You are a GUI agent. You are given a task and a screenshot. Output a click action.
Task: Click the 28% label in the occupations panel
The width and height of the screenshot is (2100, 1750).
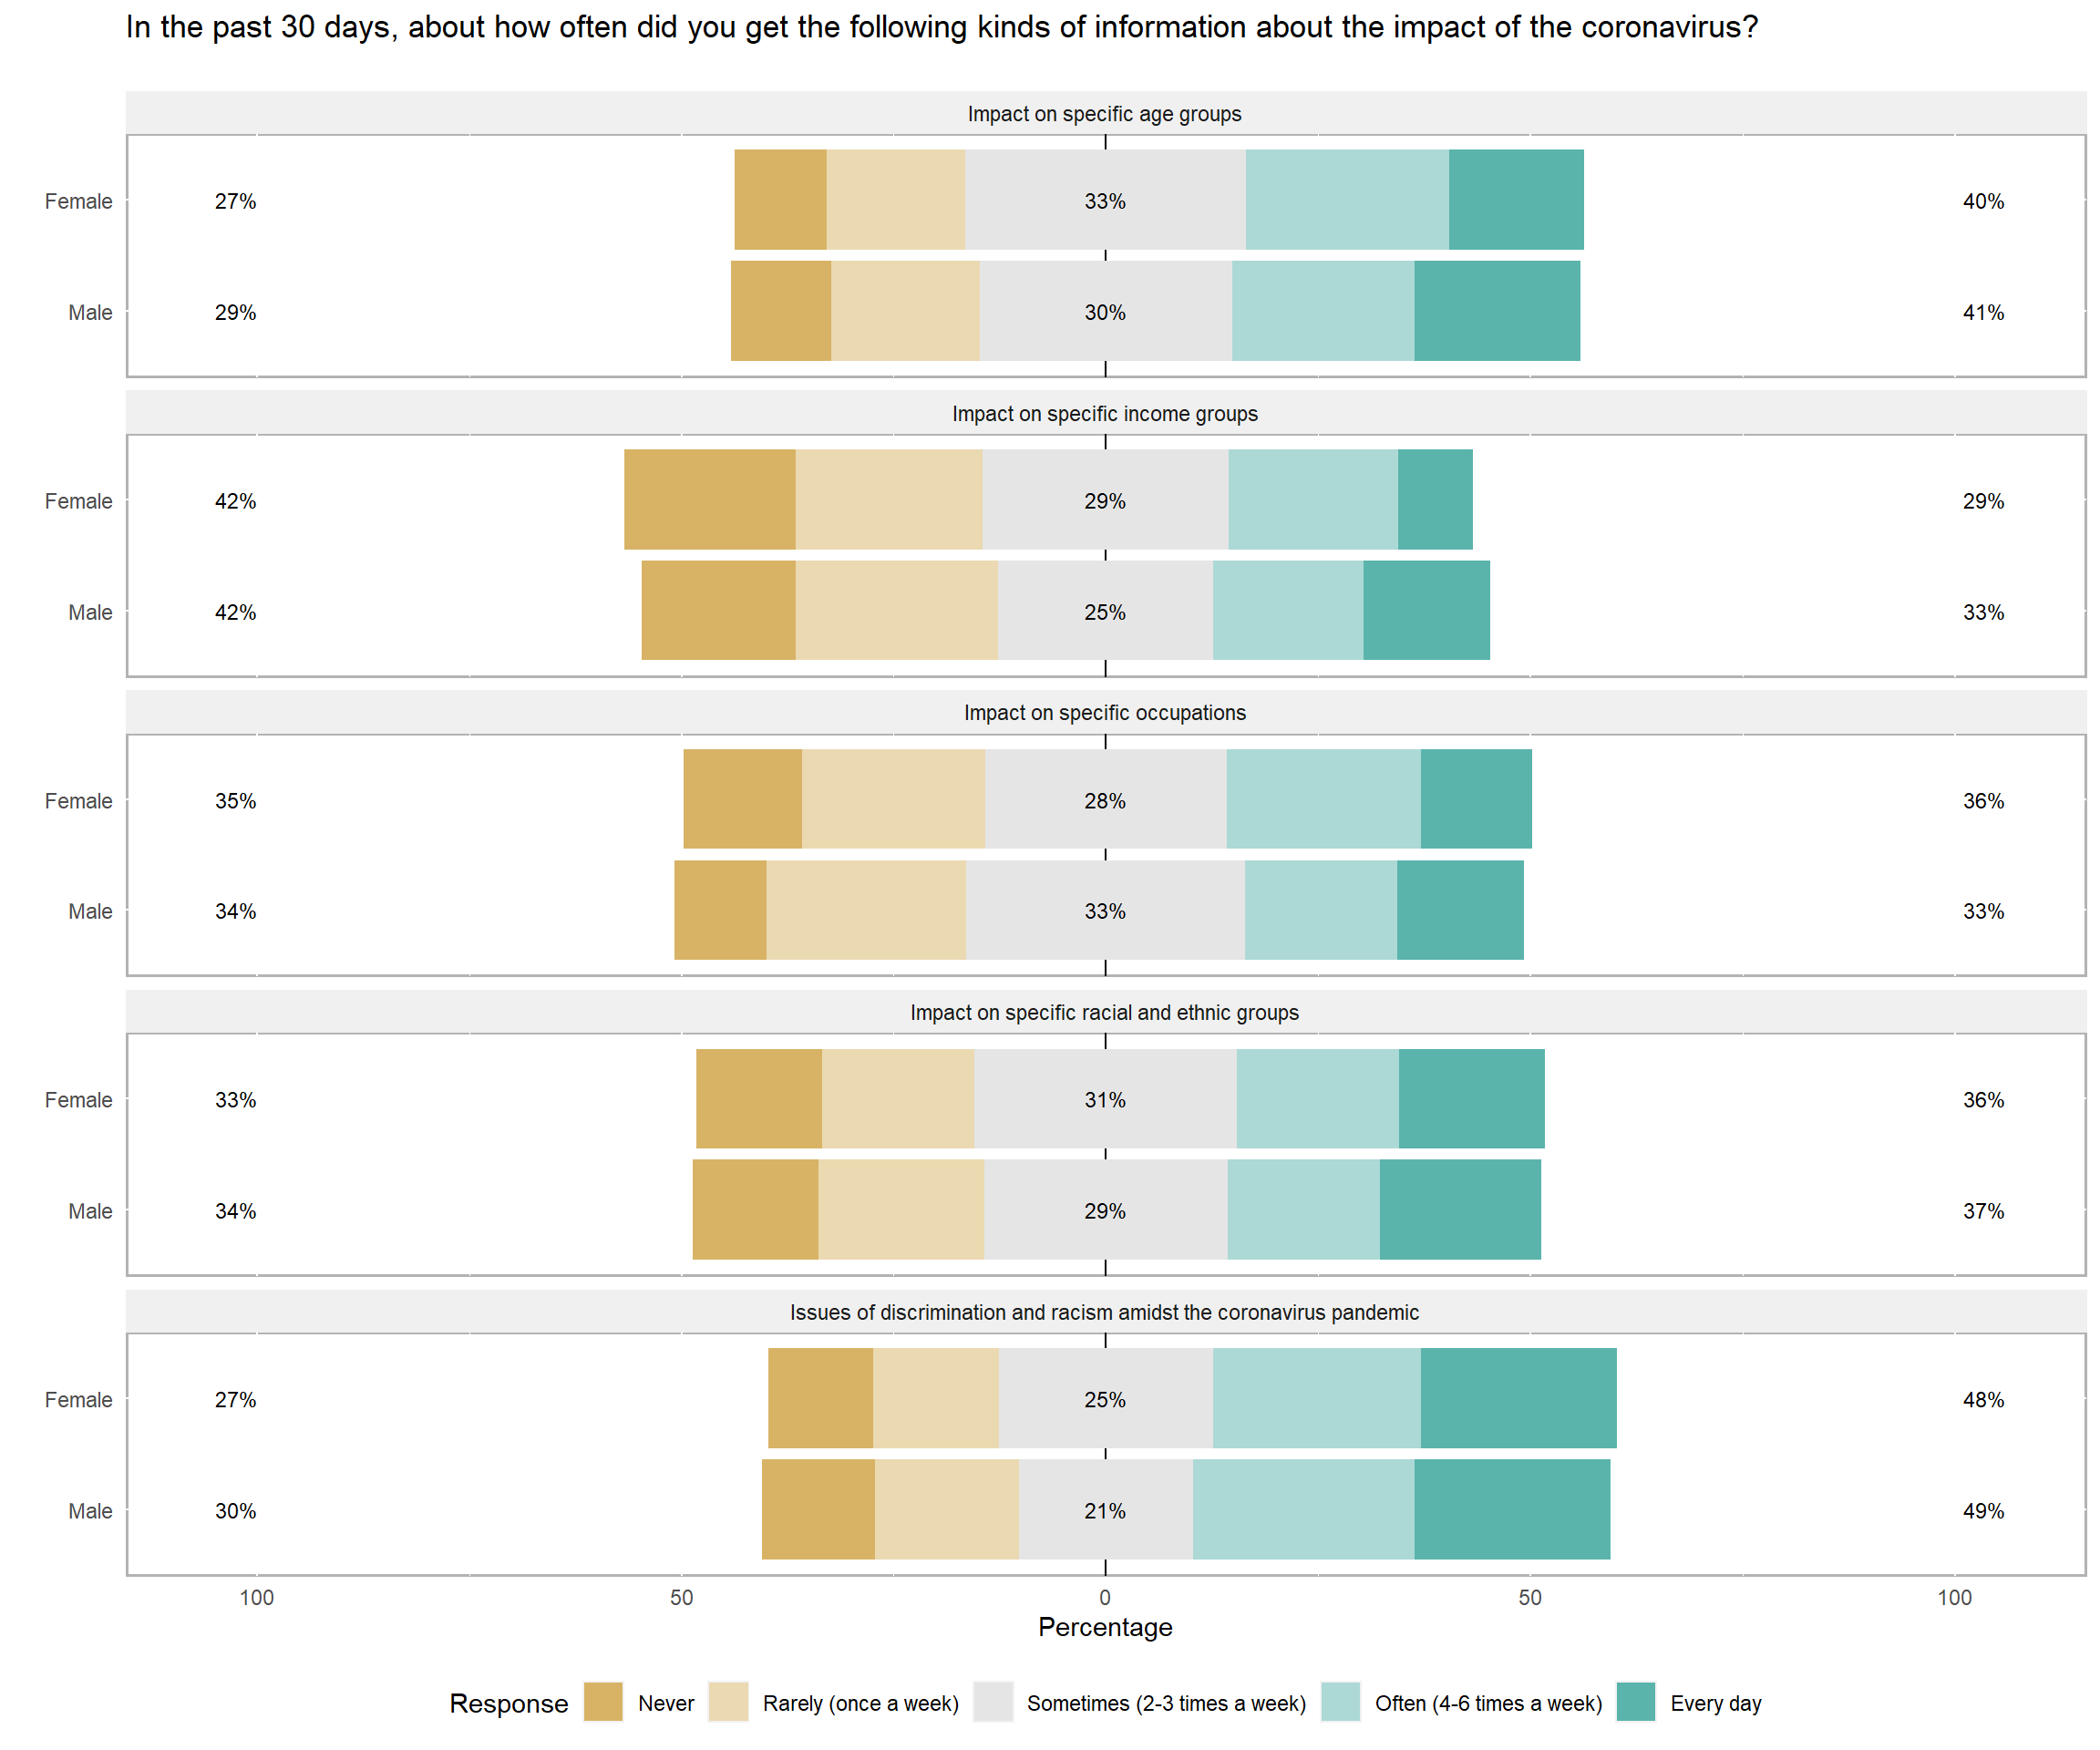click(1105, 801)
